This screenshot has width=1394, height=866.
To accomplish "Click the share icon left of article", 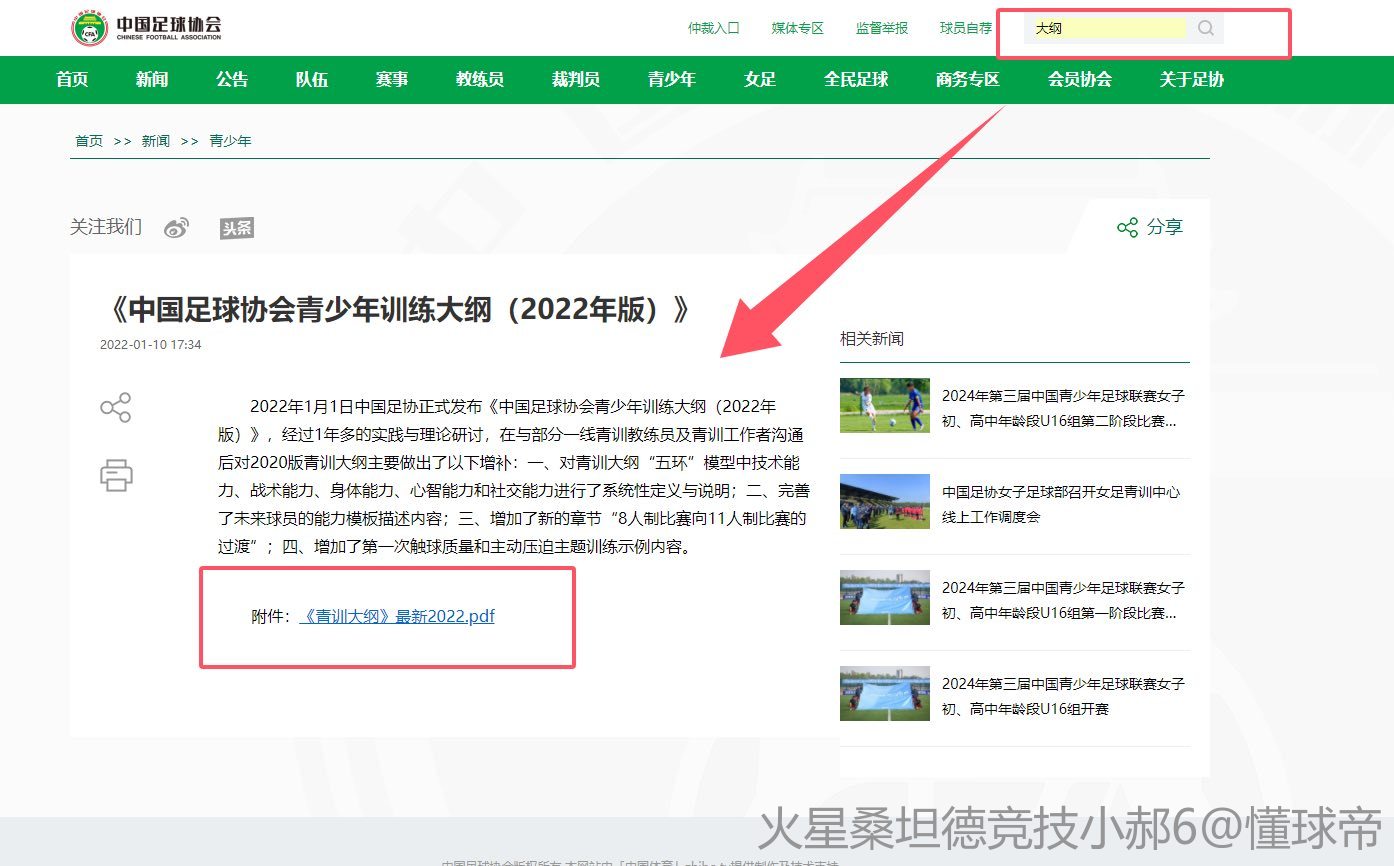I will [x=116, y=408].
